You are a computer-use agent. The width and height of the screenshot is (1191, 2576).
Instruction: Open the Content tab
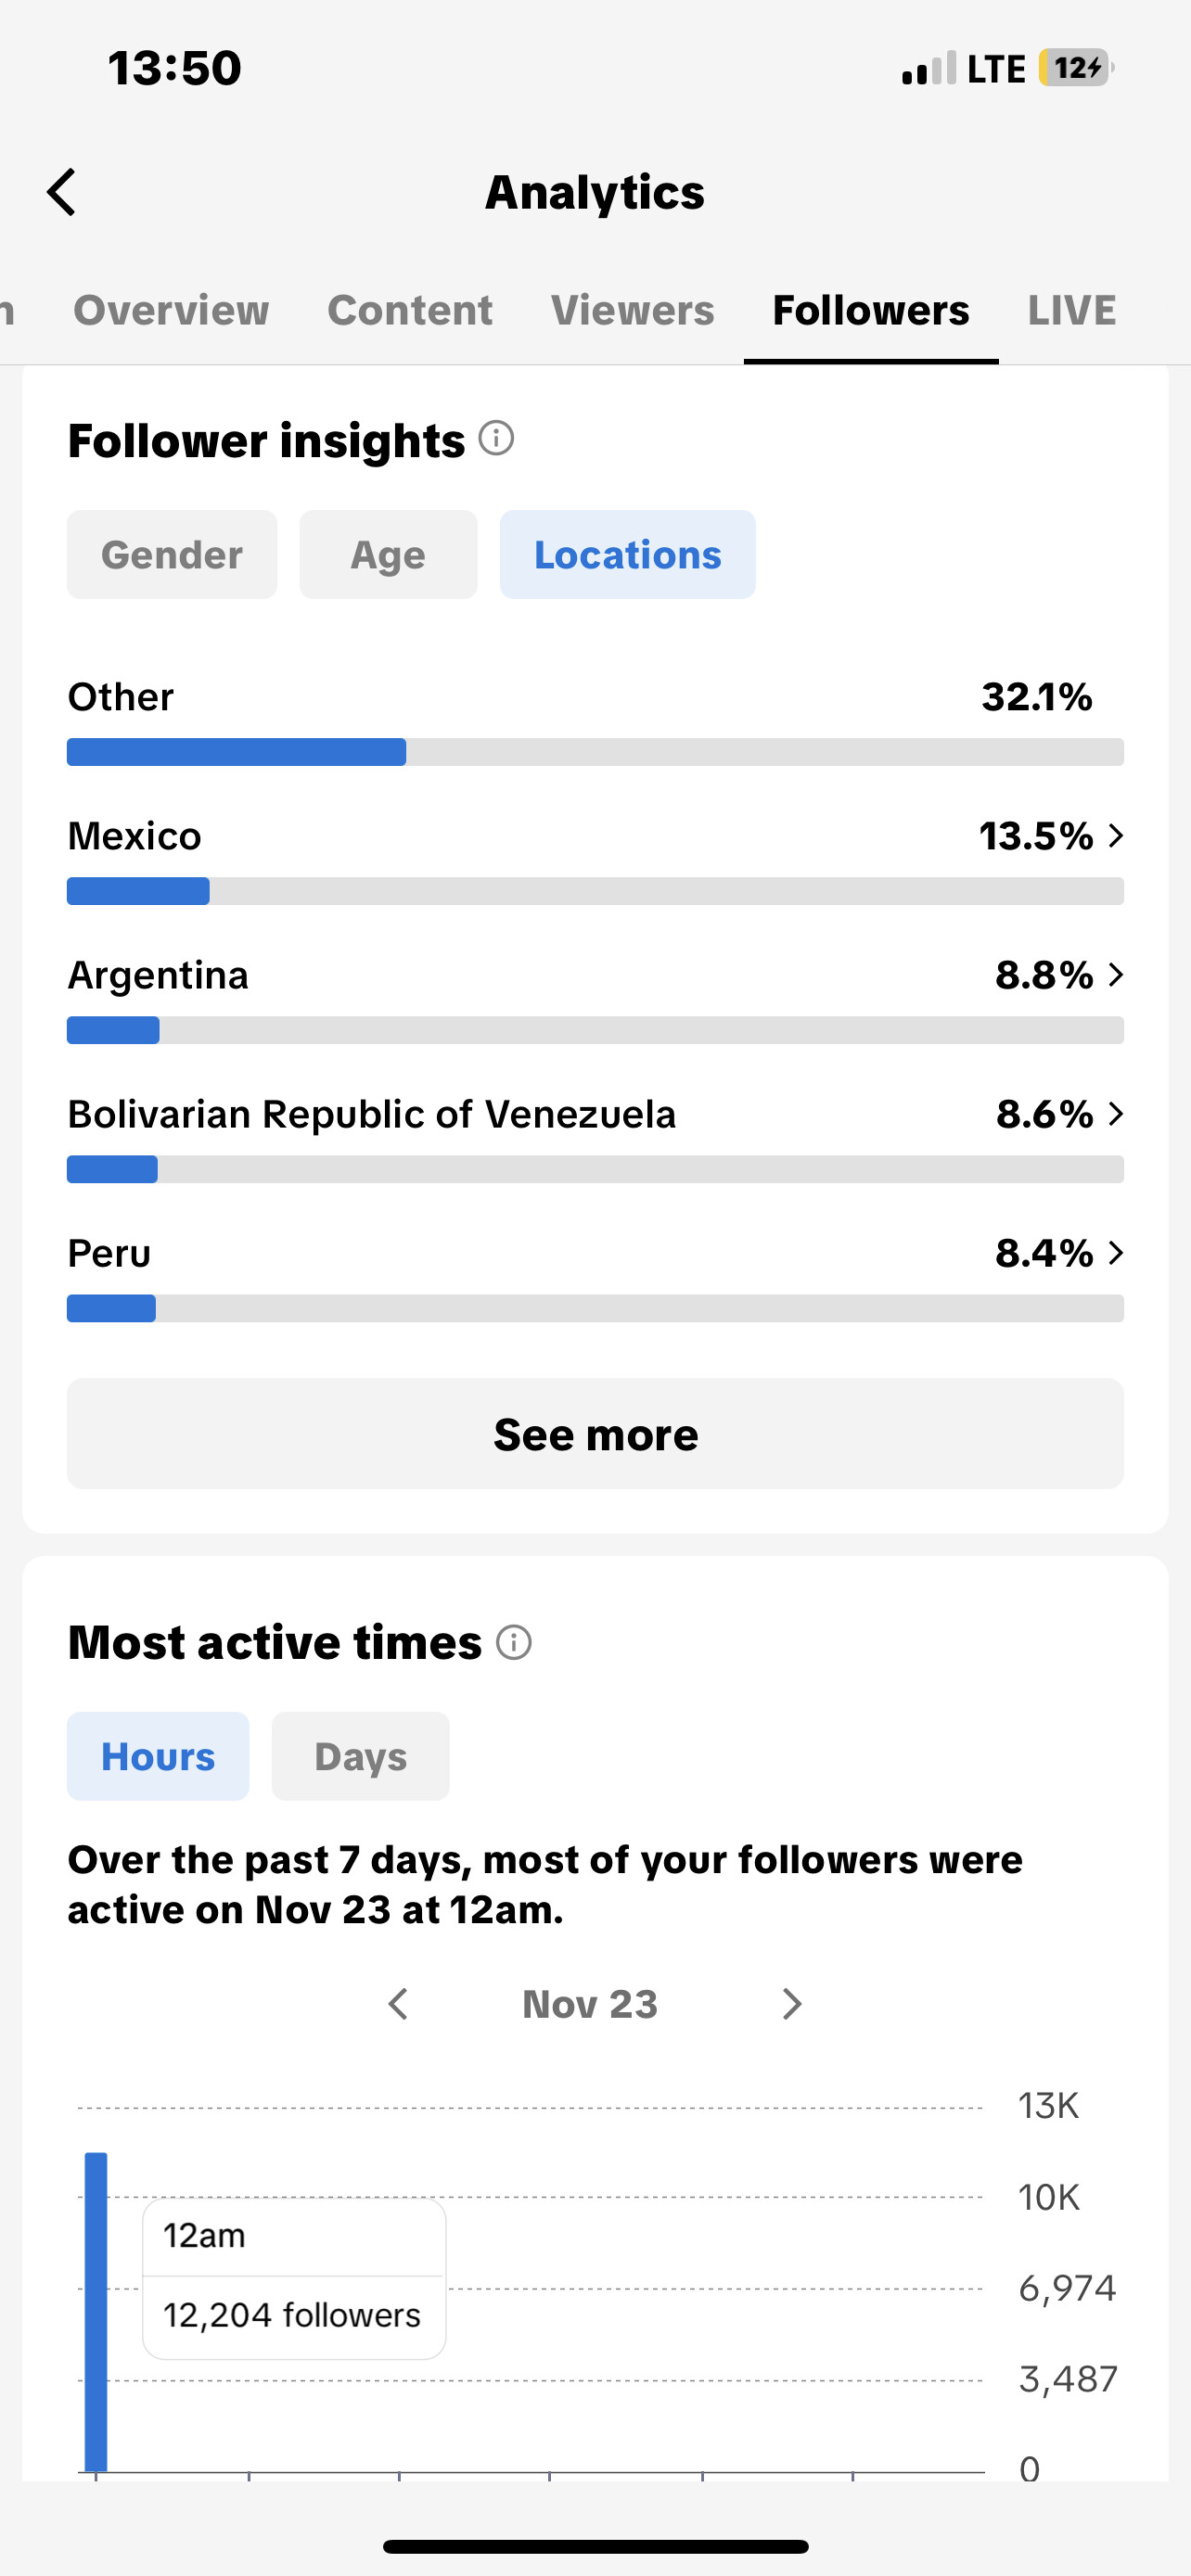click(x=410, y=311)
